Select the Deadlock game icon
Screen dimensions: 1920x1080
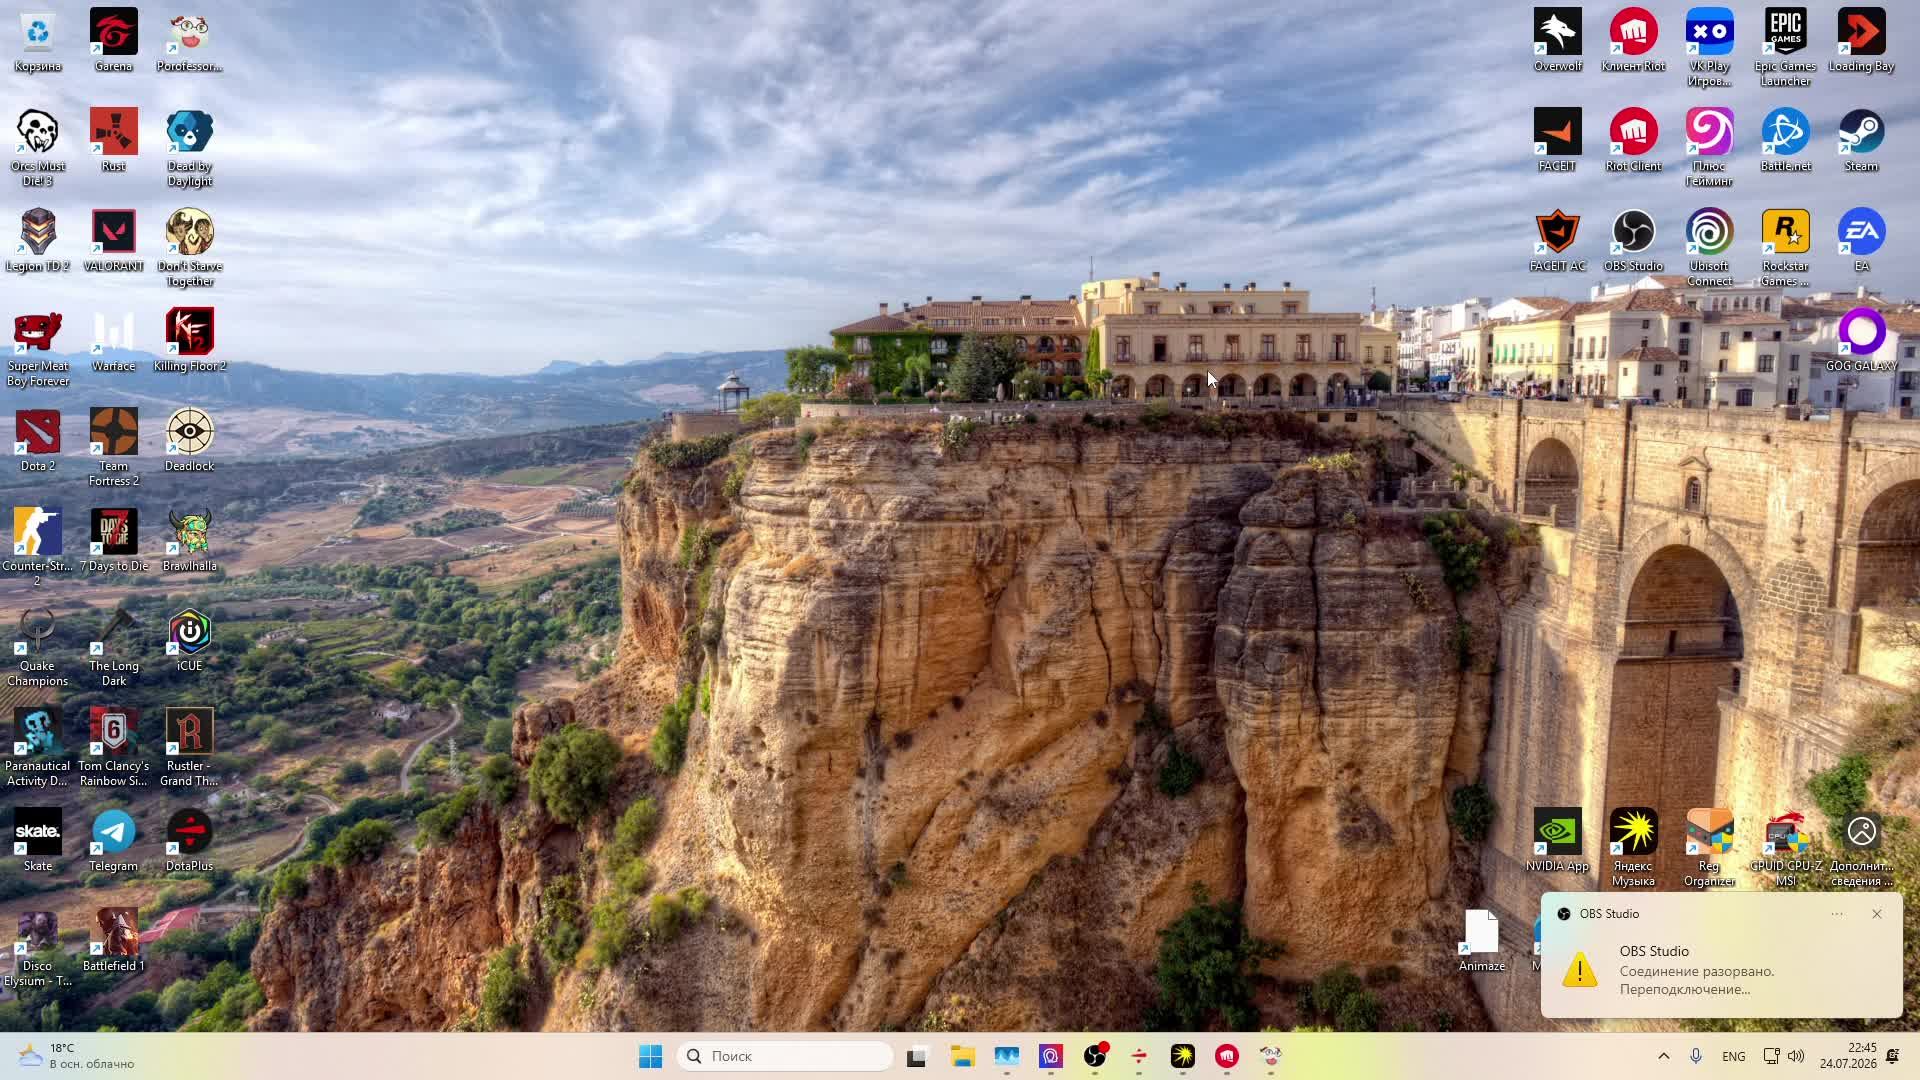(x=189, y=441)
